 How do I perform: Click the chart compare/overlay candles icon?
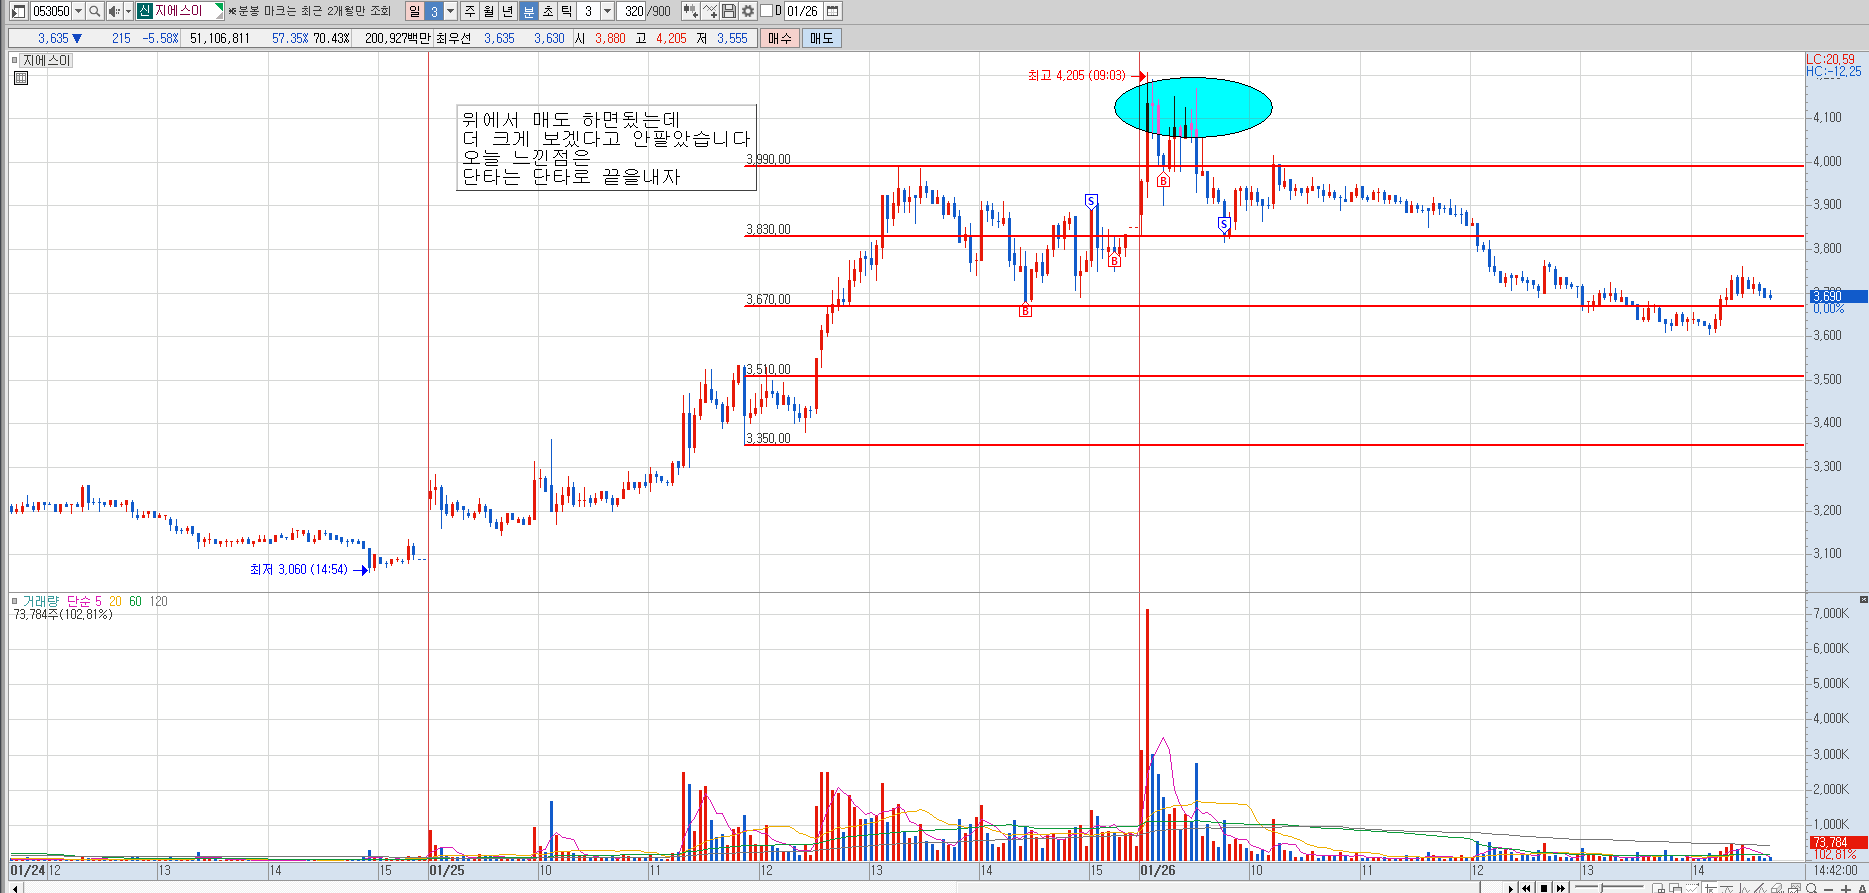(691, 11)
